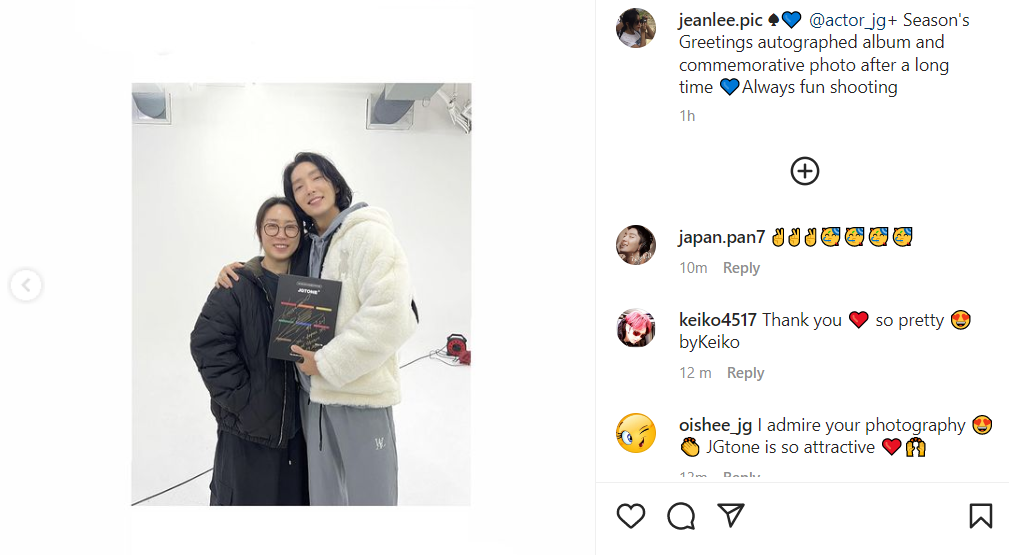Open japan.pan7 username link

coord(722,238)
